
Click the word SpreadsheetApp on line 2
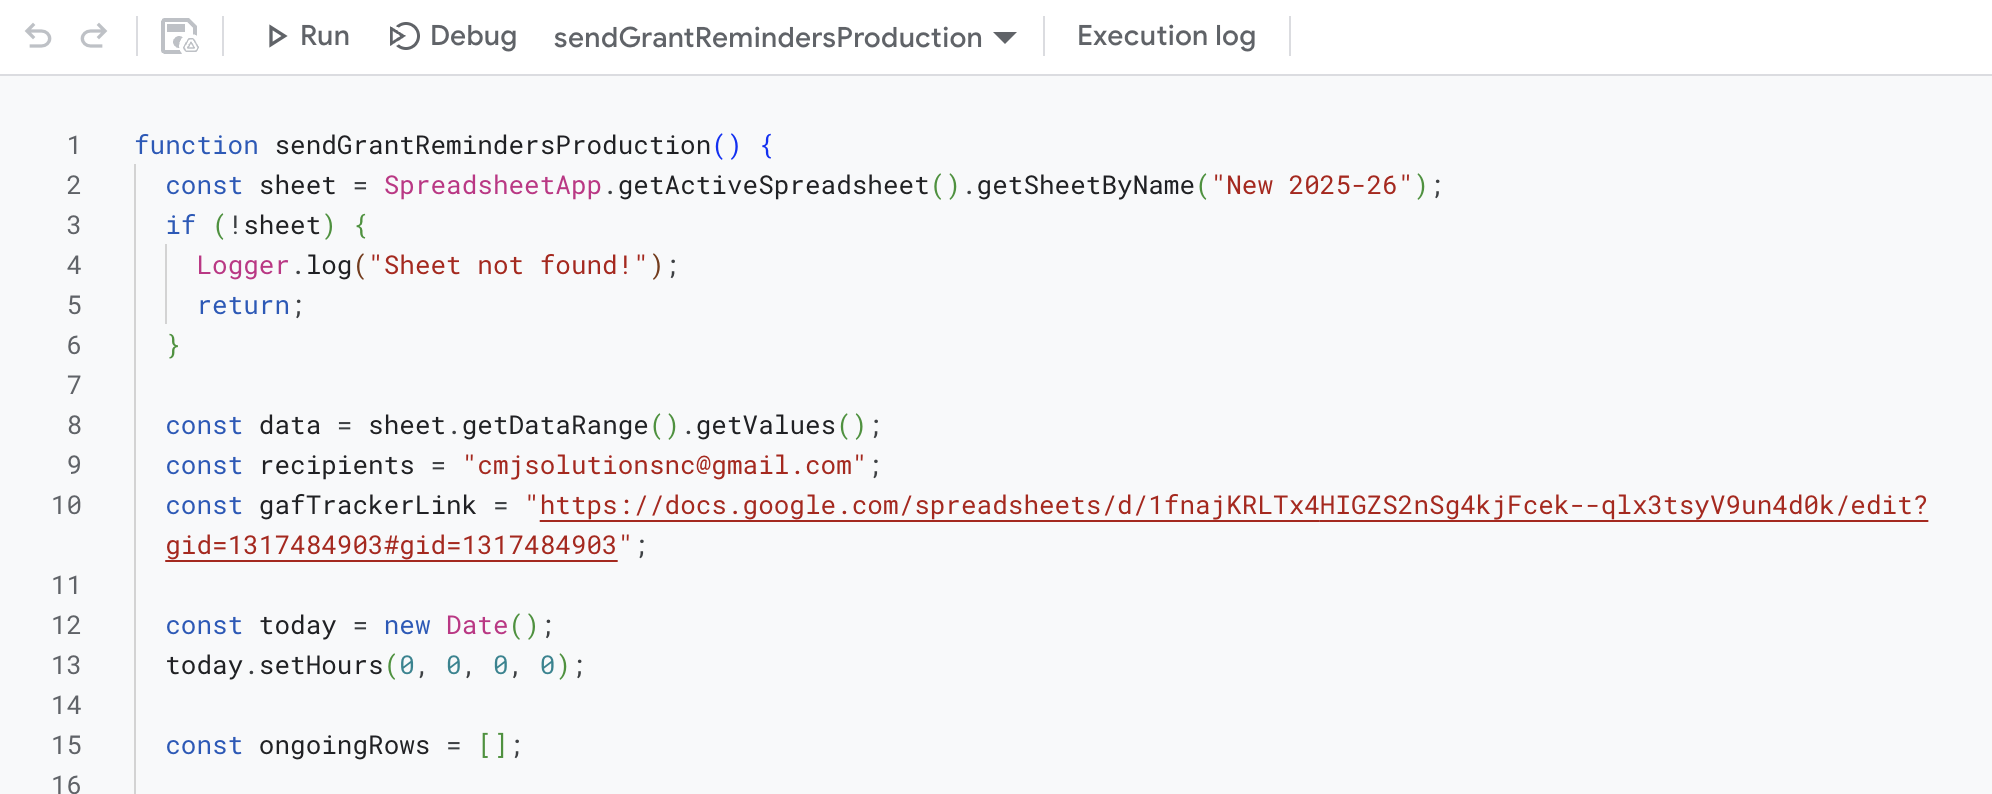point(492,186)
